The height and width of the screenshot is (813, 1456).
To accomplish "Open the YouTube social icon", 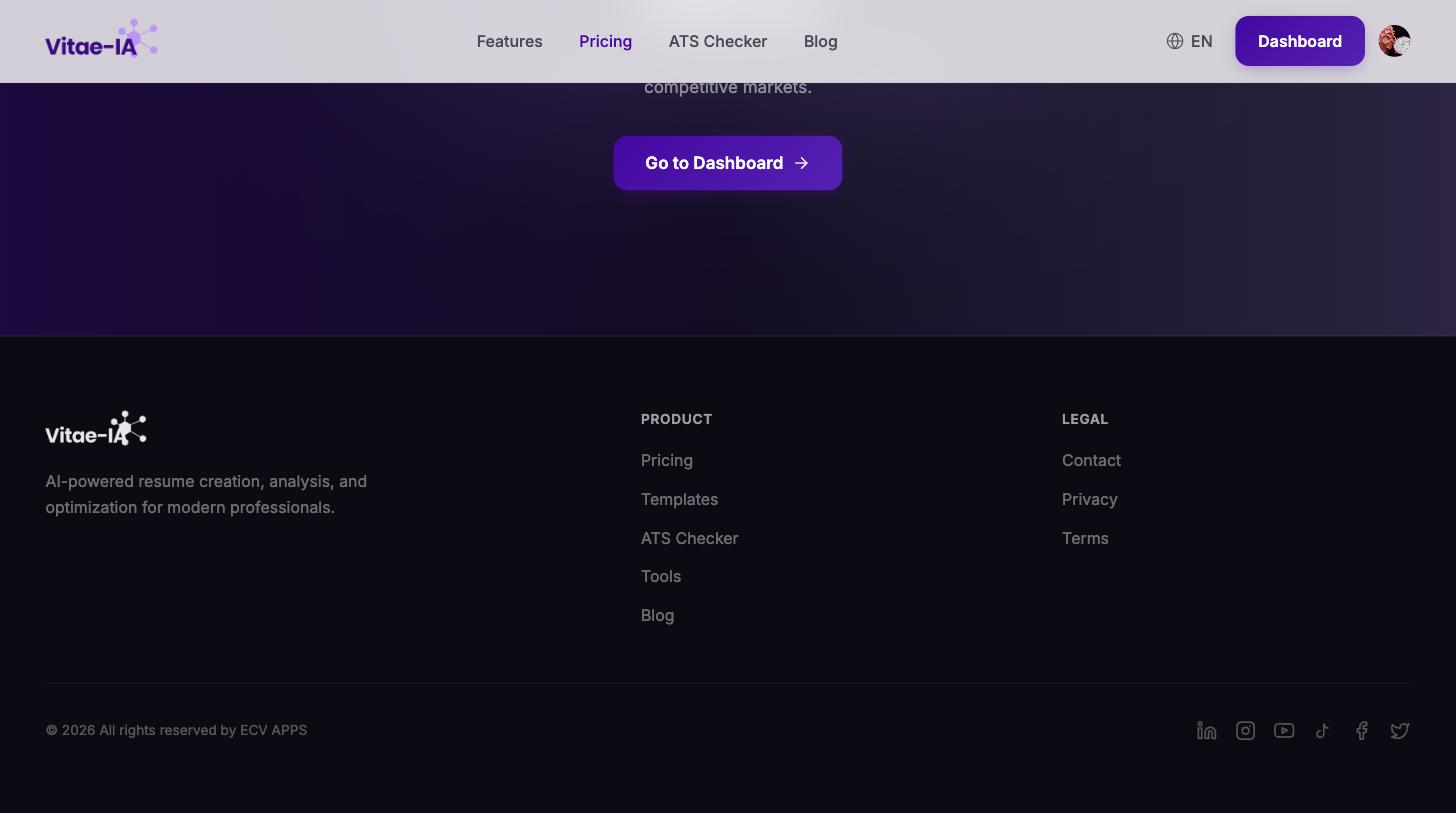I will [1284, 731].
